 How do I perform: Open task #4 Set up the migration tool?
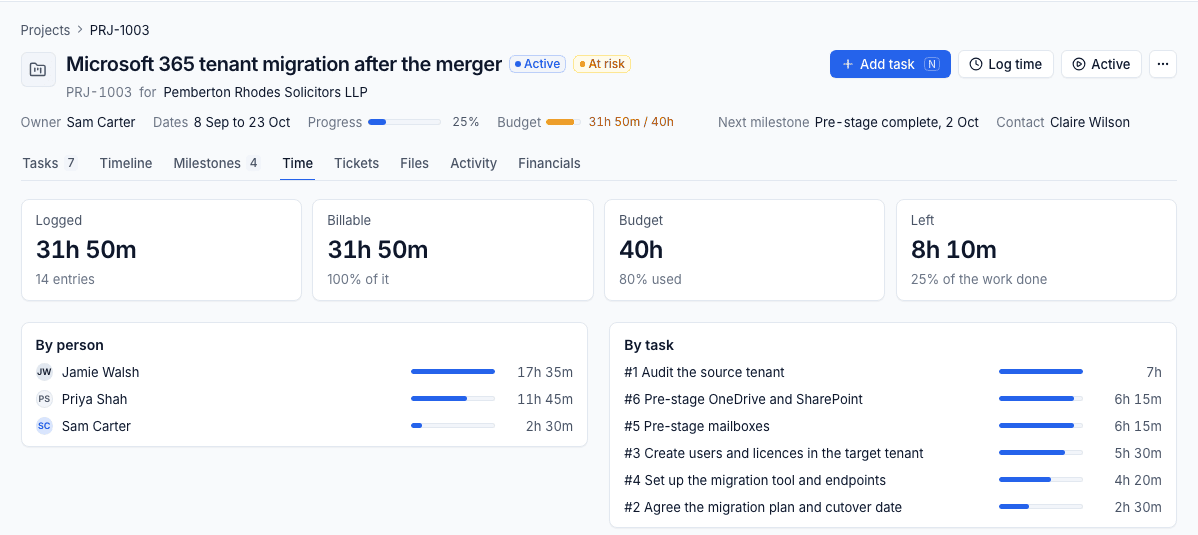tap(755, 480)
